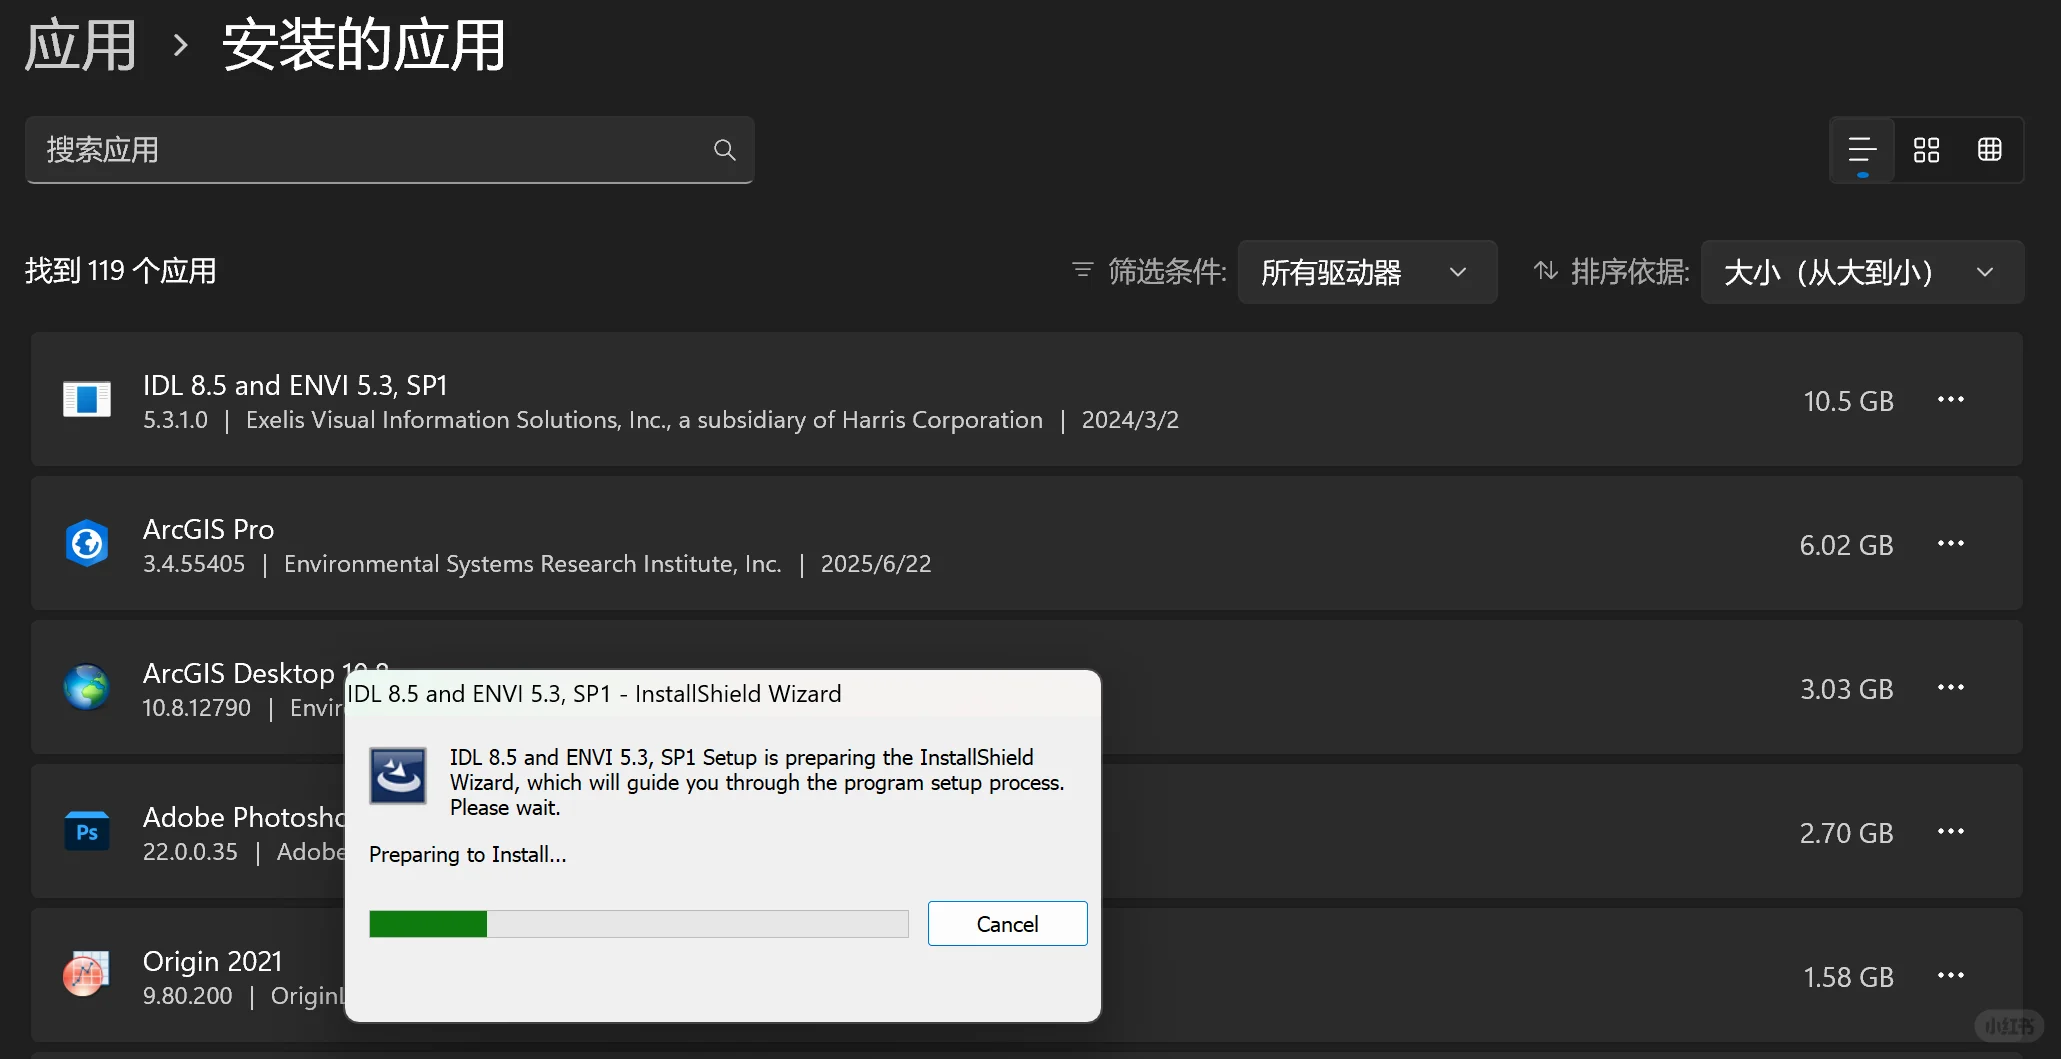Click the 2.70 GB size value

coord(1846,833)
